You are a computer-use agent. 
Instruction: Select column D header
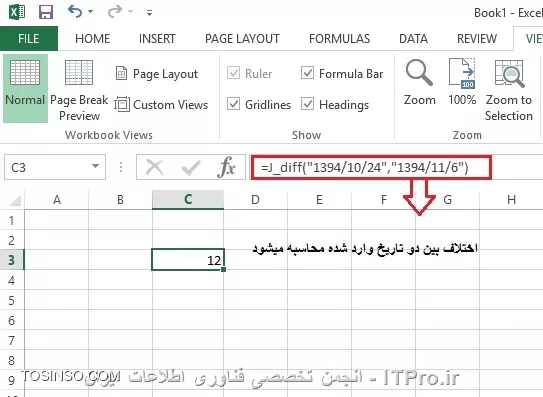point(256,200)
